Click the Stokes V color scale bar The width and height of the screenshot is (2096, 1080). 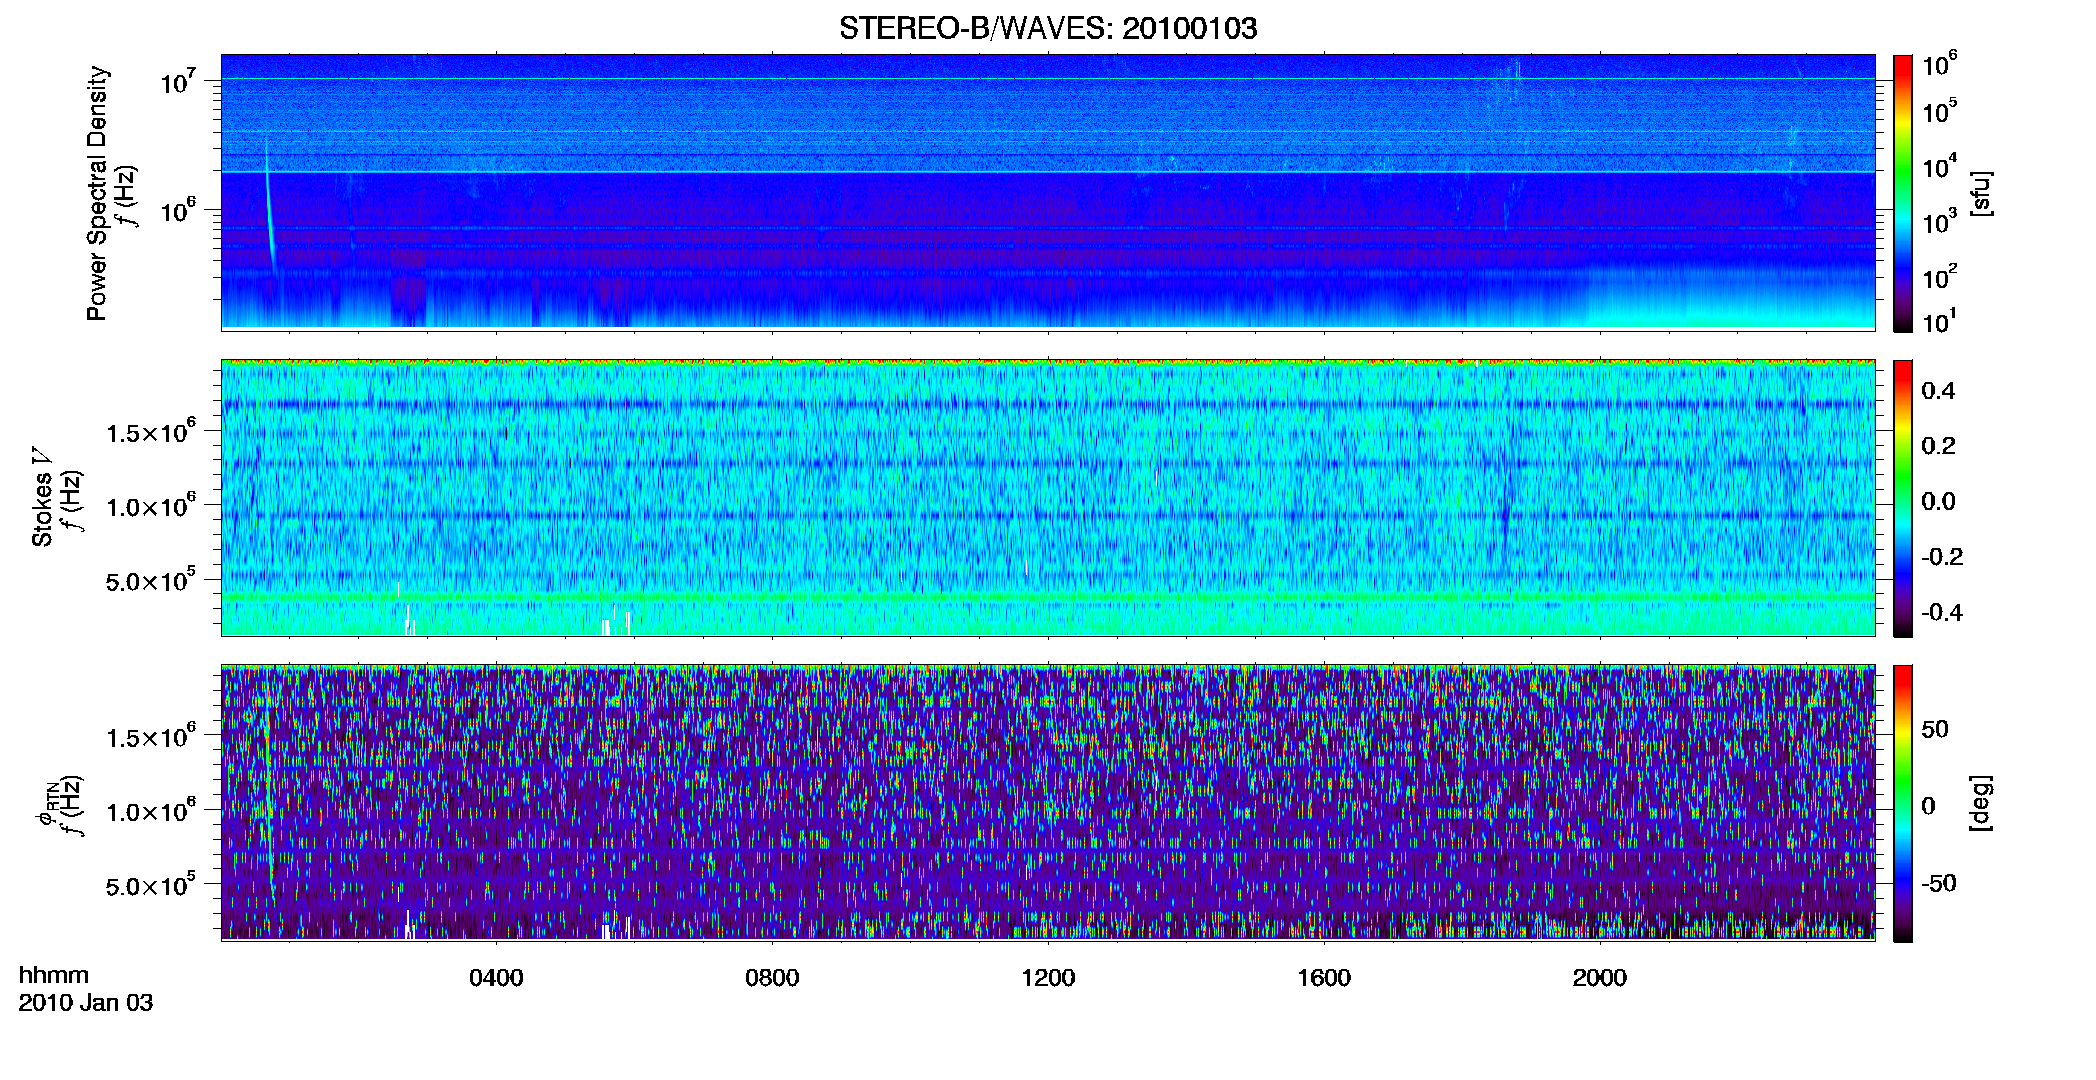point(1903,498)
